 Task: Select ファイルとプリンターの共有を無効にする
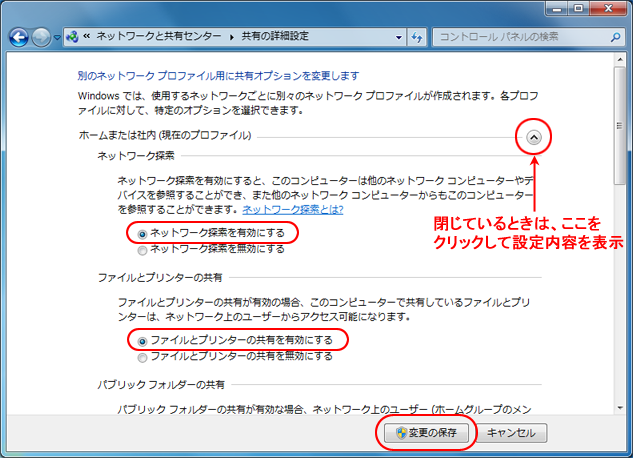coord(236,357)
